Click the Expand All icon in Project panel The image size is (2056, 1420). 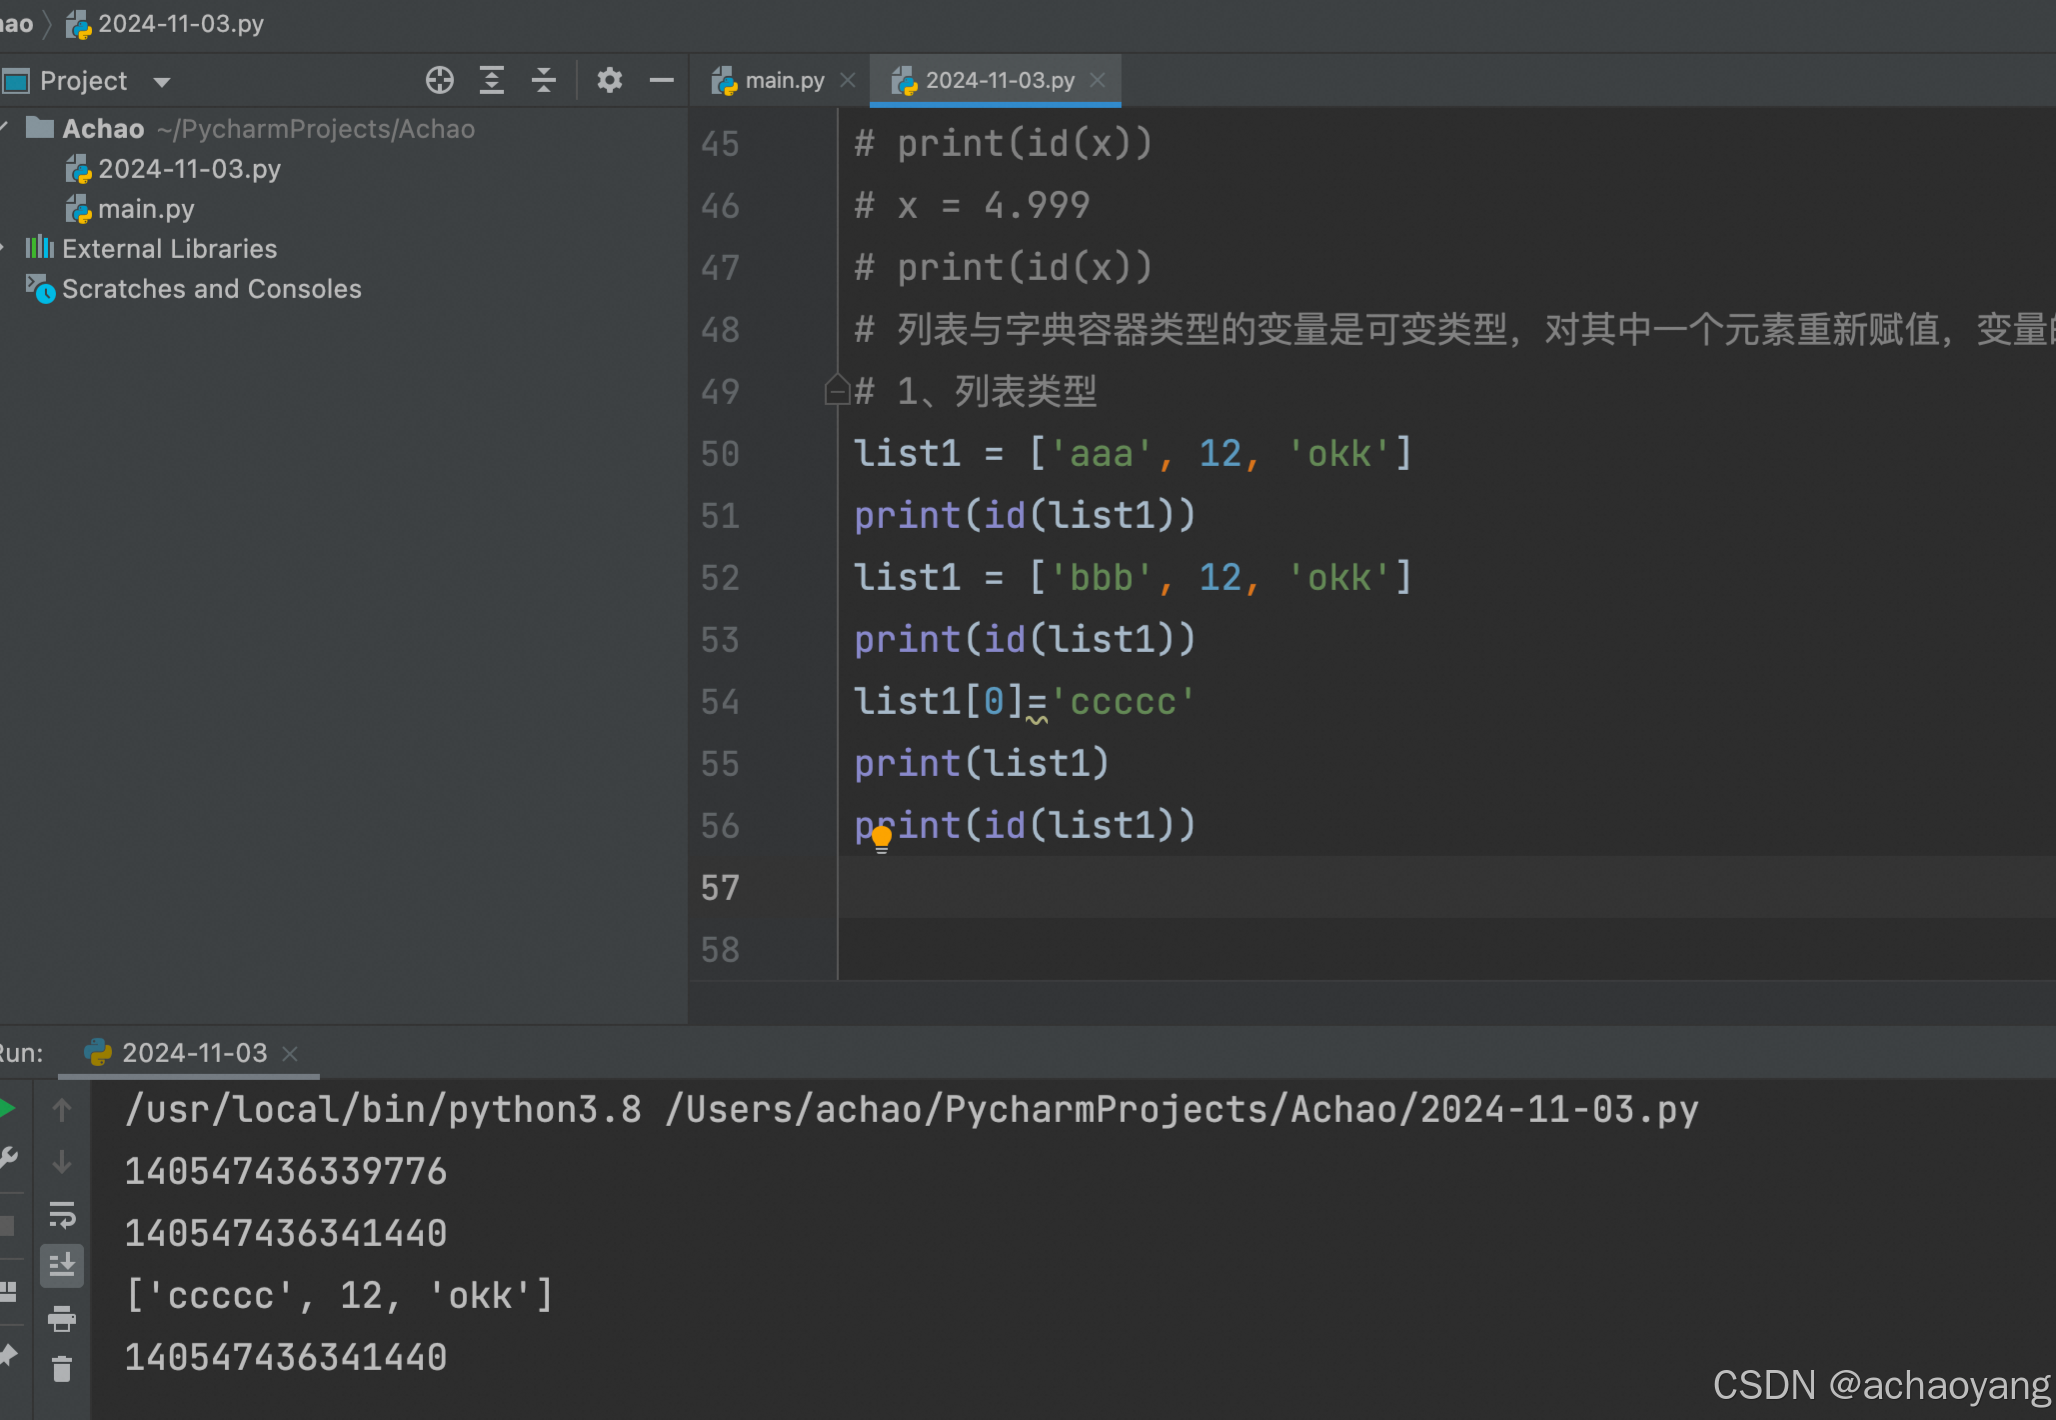click(491, 80)
